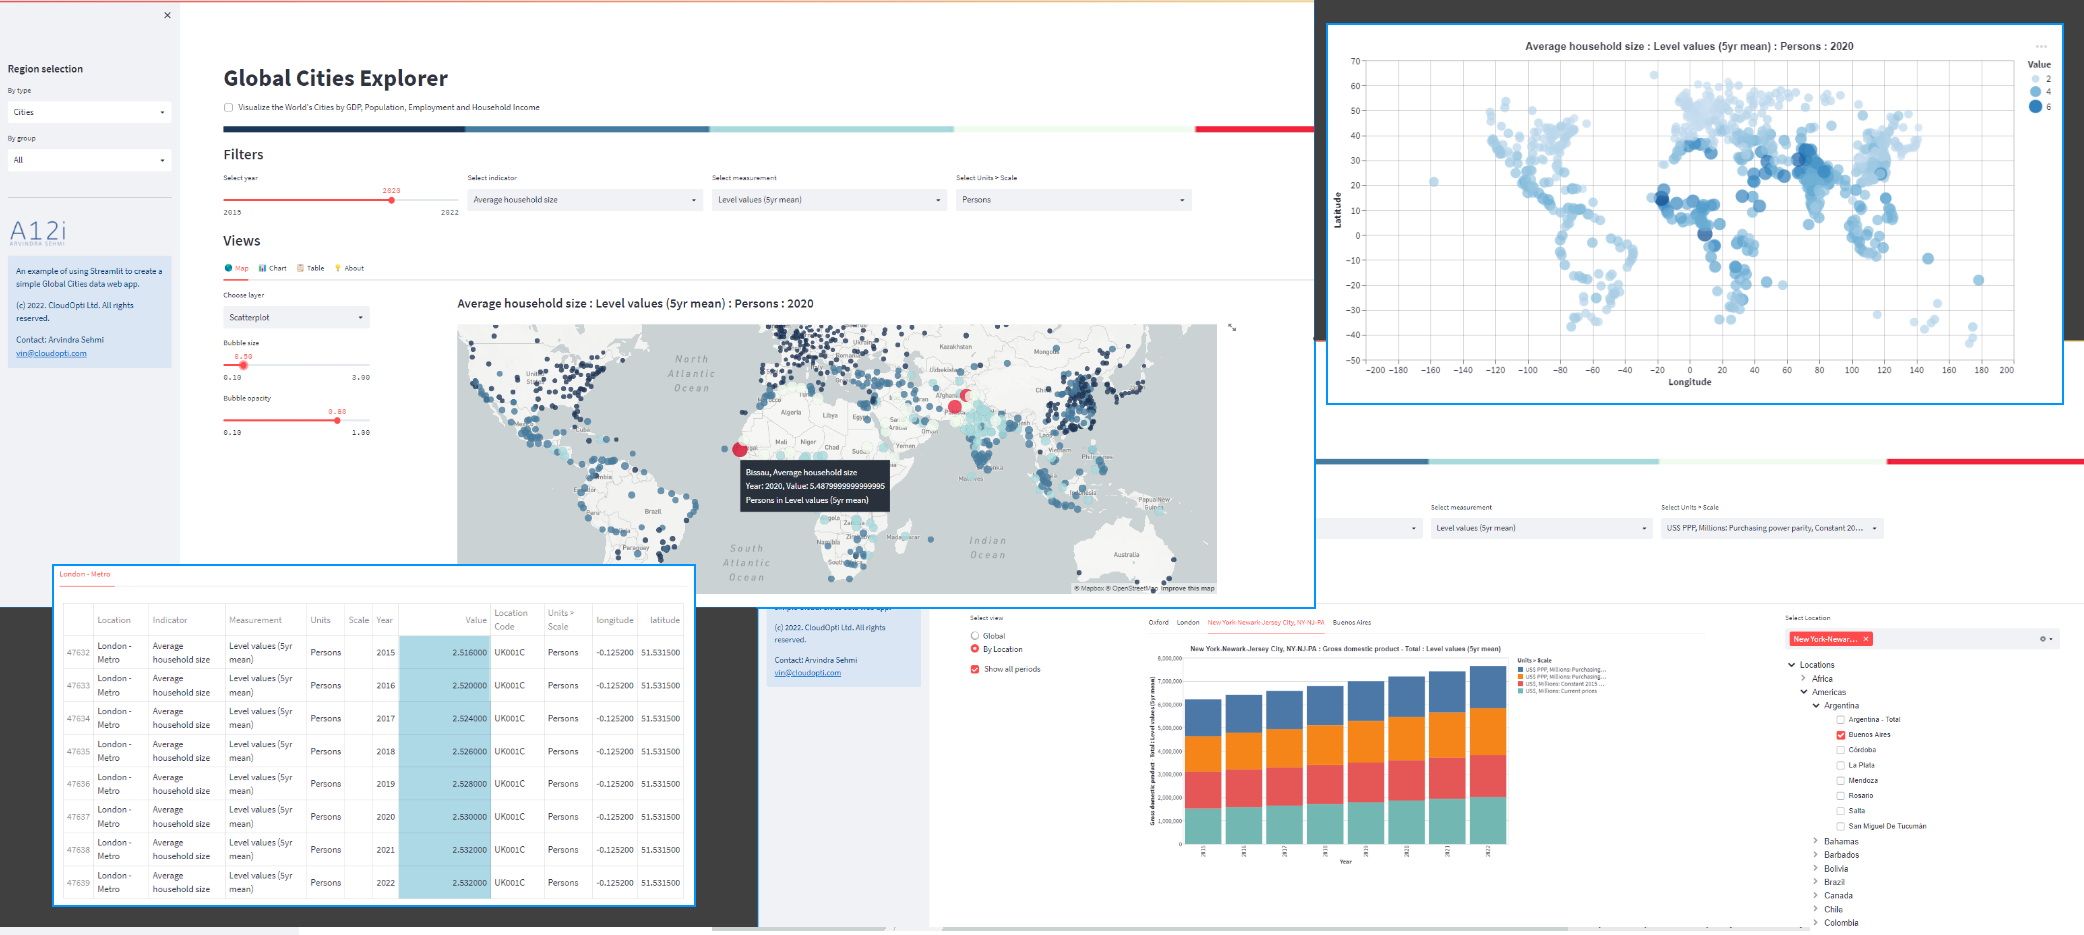The image size is (2084, 935).
Task: Expand the Africa tree node
Action: (x=1804, y=679)
